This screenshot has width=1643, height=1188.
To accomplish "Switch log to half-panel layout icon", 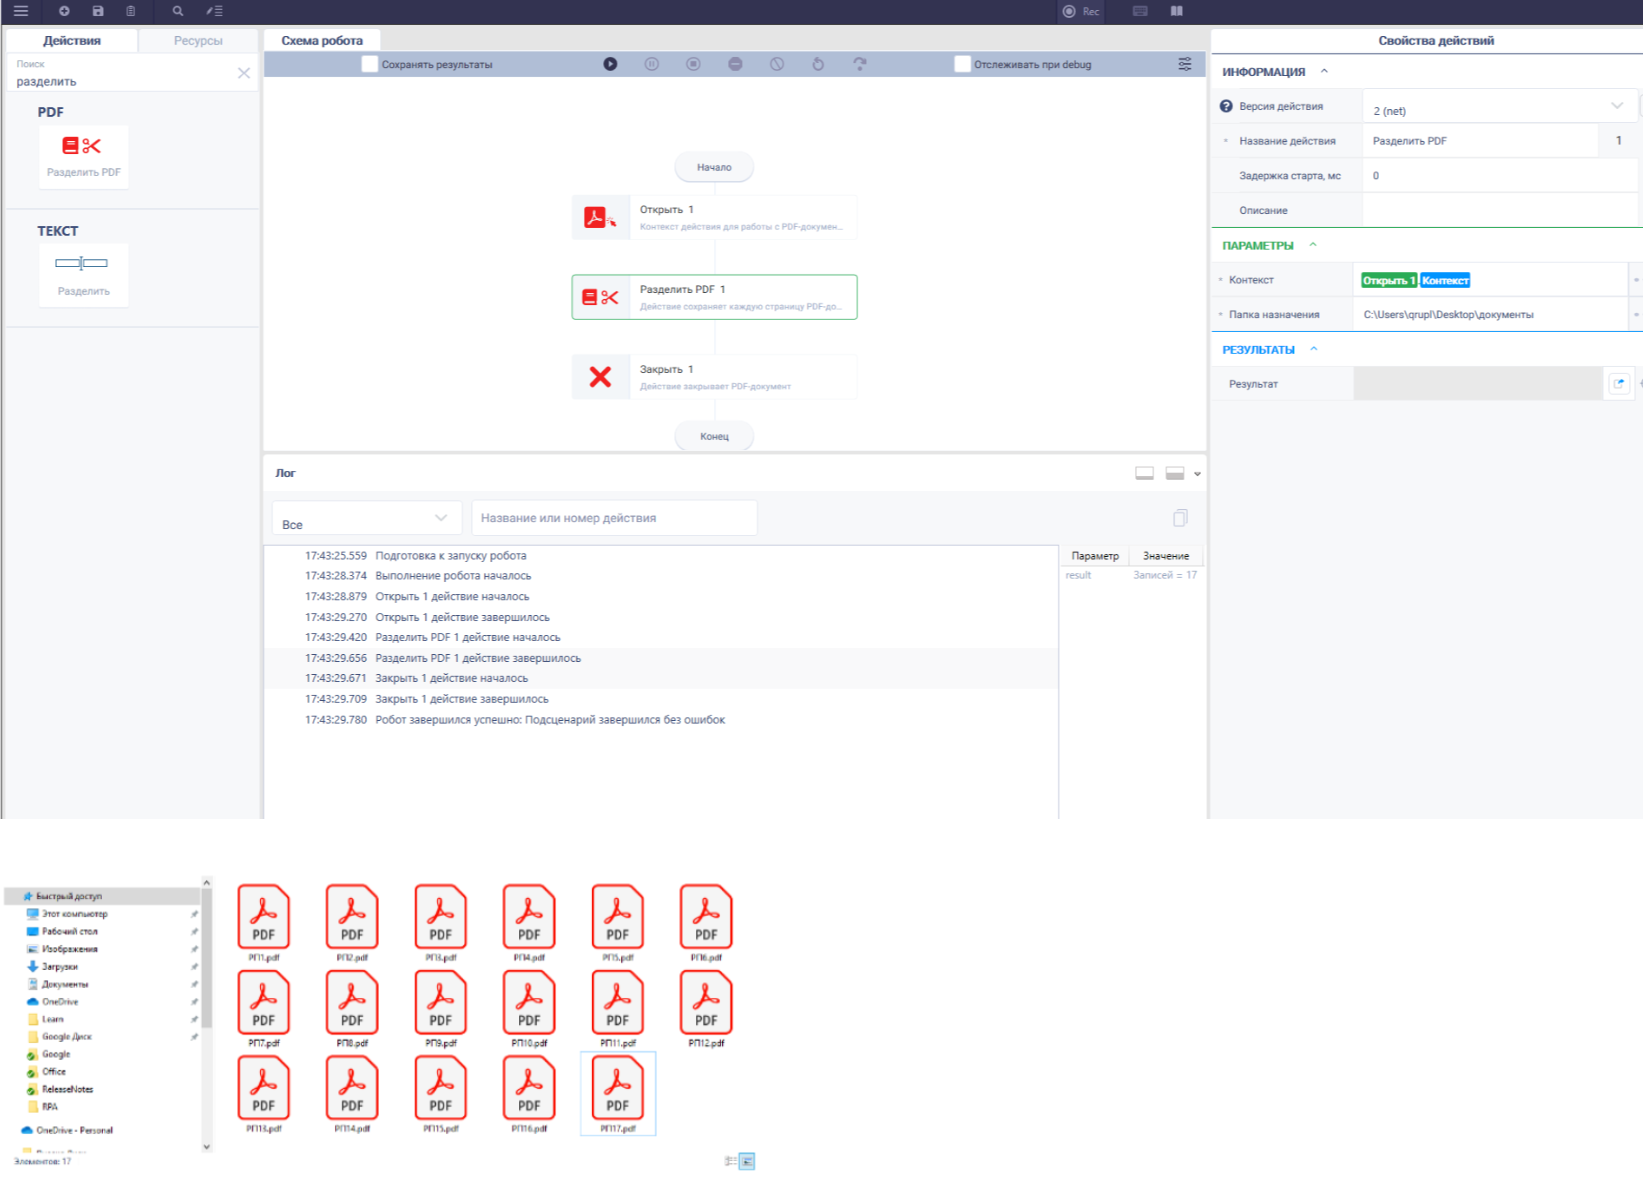I will coord(1175,474).
